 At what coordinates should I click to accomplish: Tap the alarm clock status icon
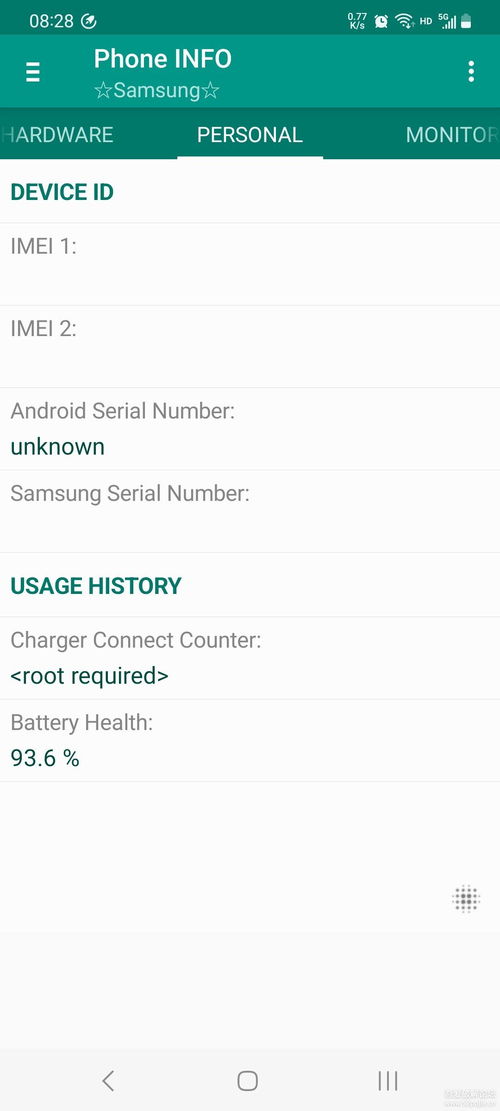tap(381, 21)
